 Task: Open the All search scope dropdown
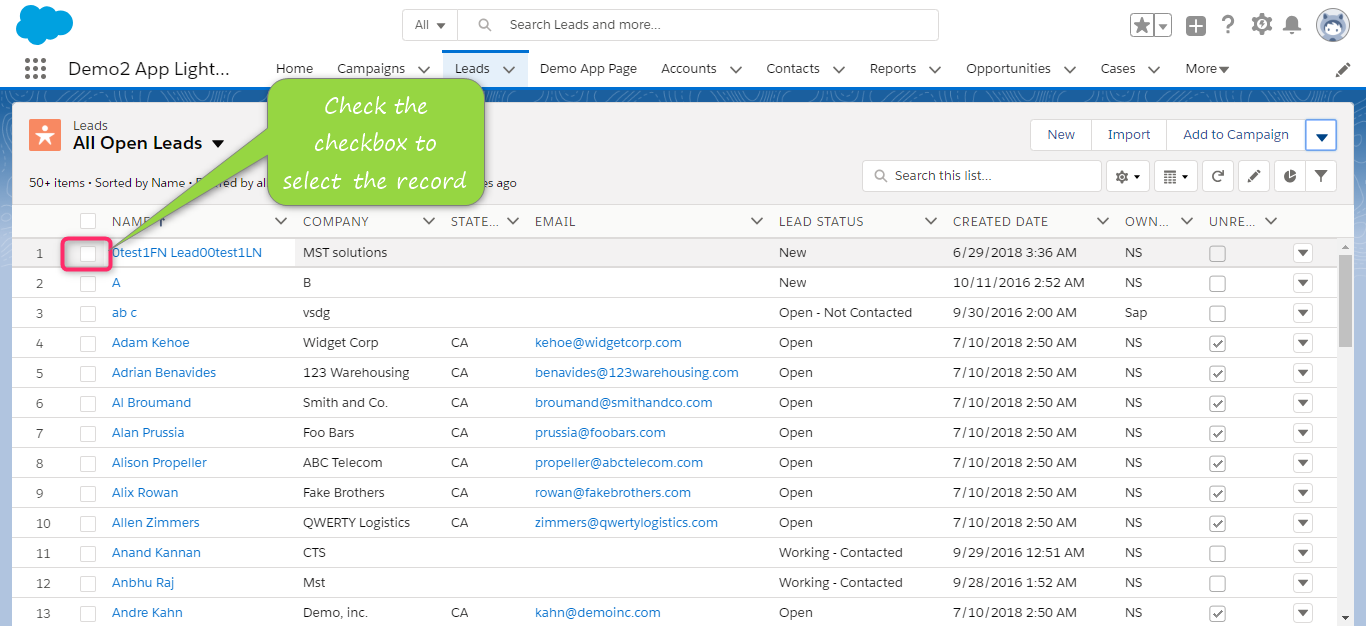click(430, 25)
